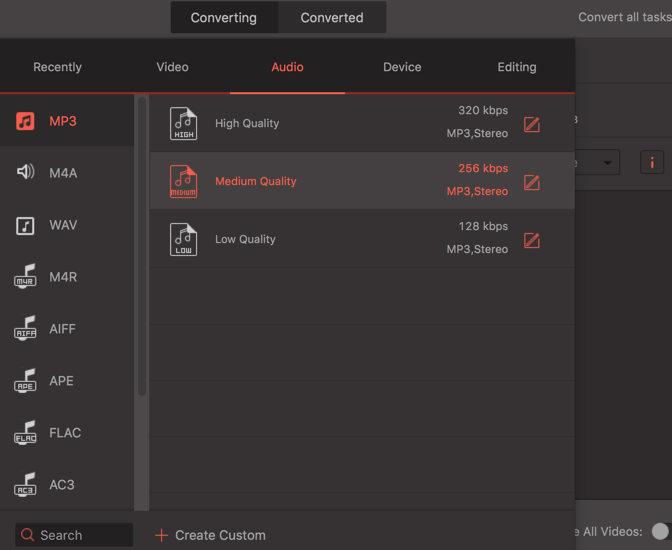Choose the APE format icon
The width and height of the screenshot is (672, 550).
coord(25,381)
